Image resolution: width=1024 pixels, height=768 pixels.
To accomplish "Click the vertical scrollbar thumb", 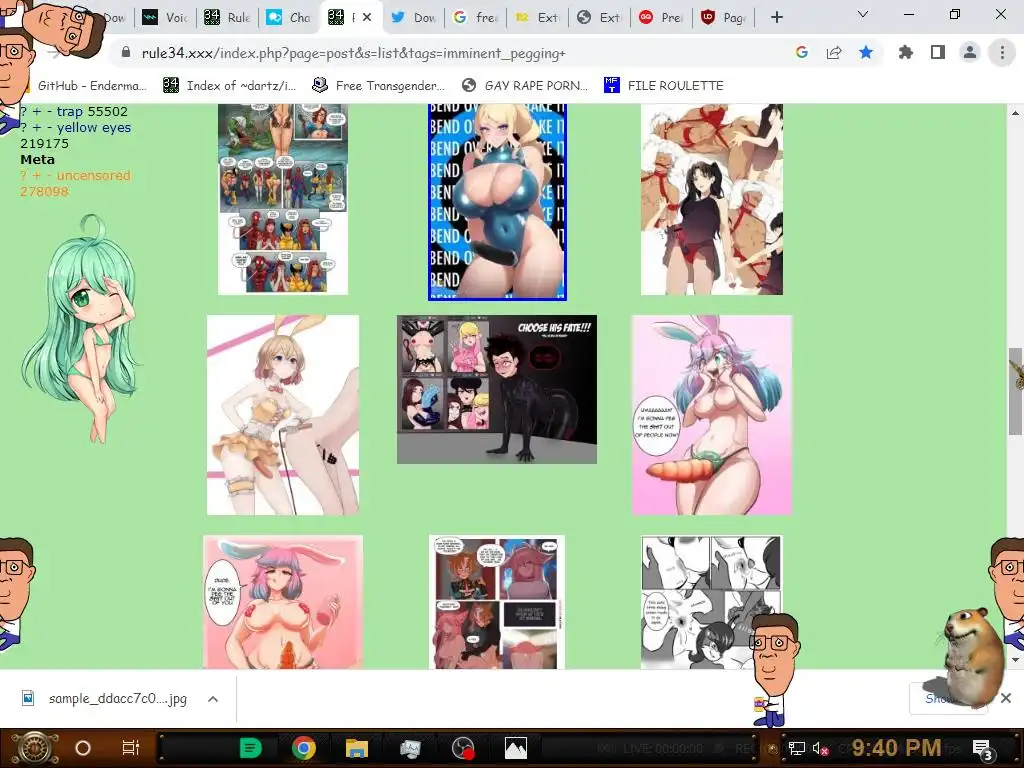I will tap(1016, 391).
